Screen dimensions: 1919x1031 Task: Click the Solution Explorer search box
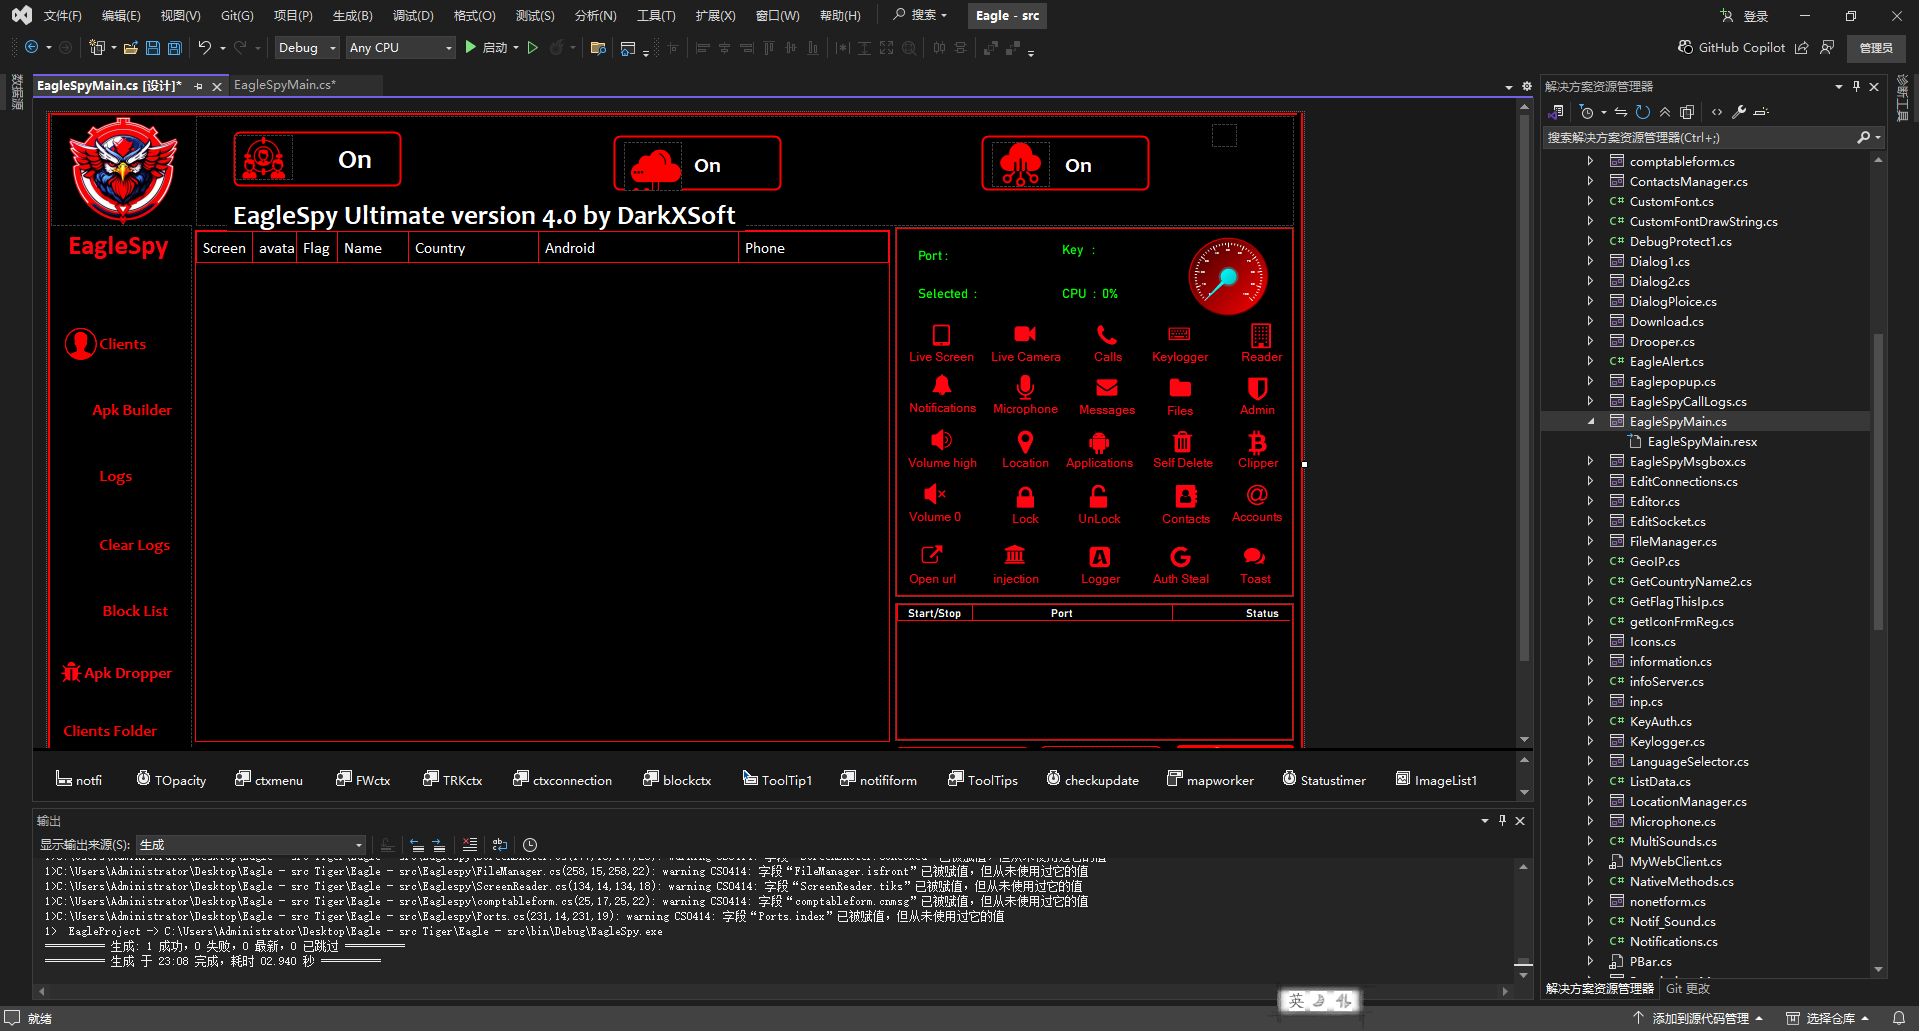[1700, 138]
